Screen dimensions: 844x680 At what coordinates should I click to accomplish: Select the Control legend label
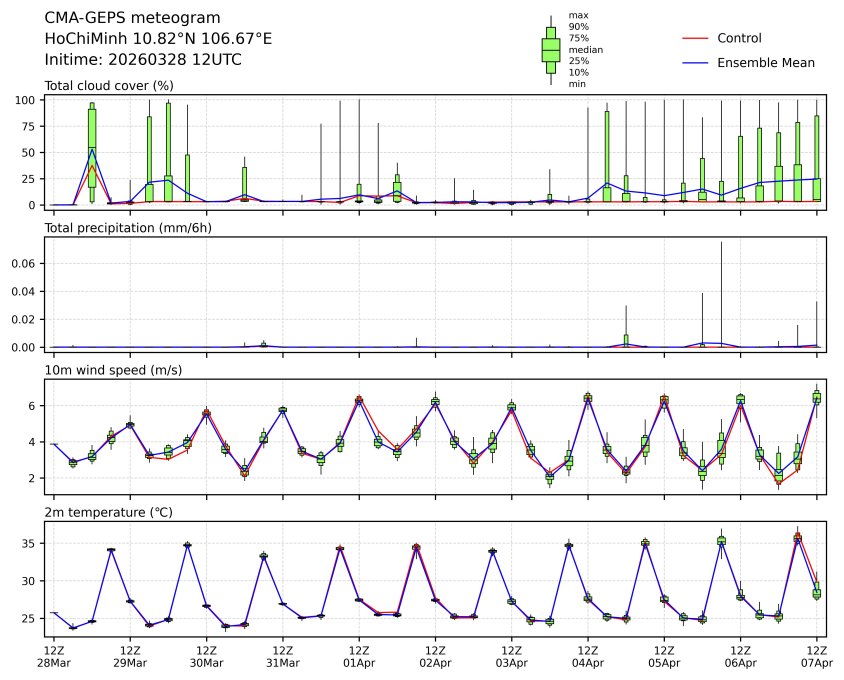point(739,38)
